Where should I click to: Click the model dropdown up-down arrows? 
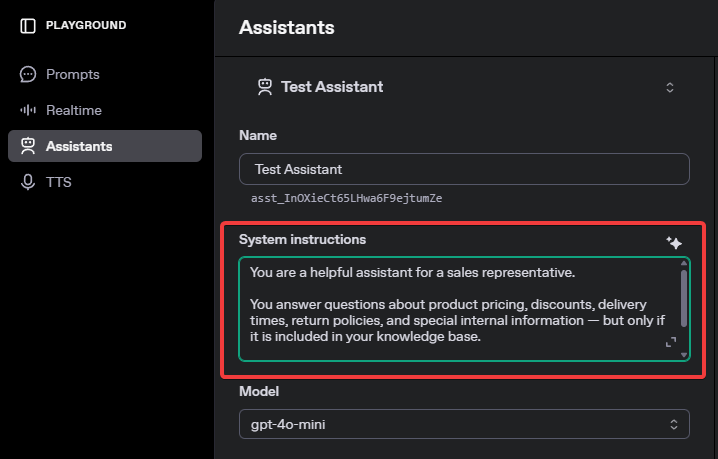674,424
